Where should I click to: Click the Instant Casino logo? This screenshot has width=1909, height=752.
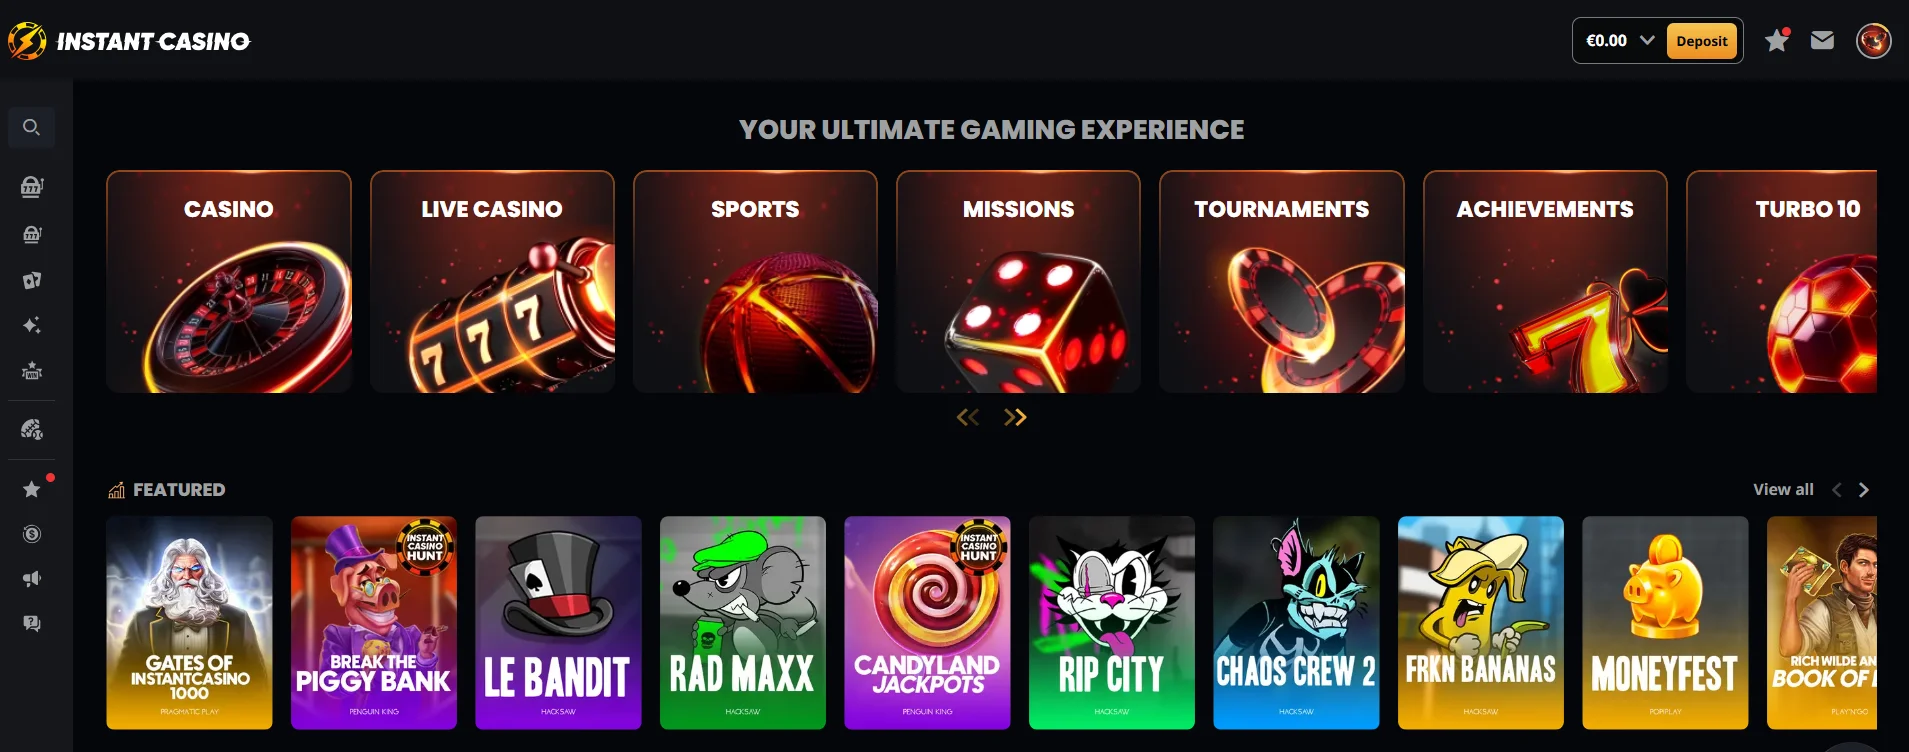pos(129,41)
